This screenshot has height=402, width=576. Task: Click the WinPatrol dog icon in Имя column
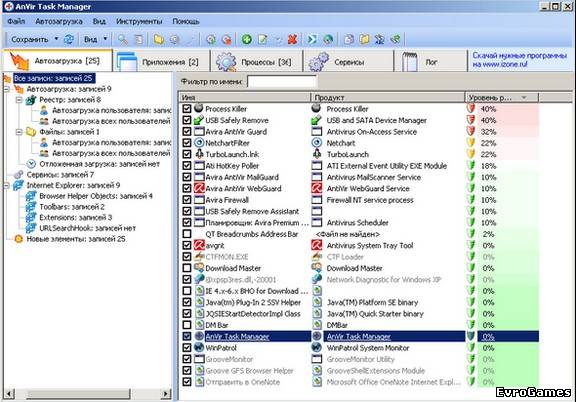point(199,347)
